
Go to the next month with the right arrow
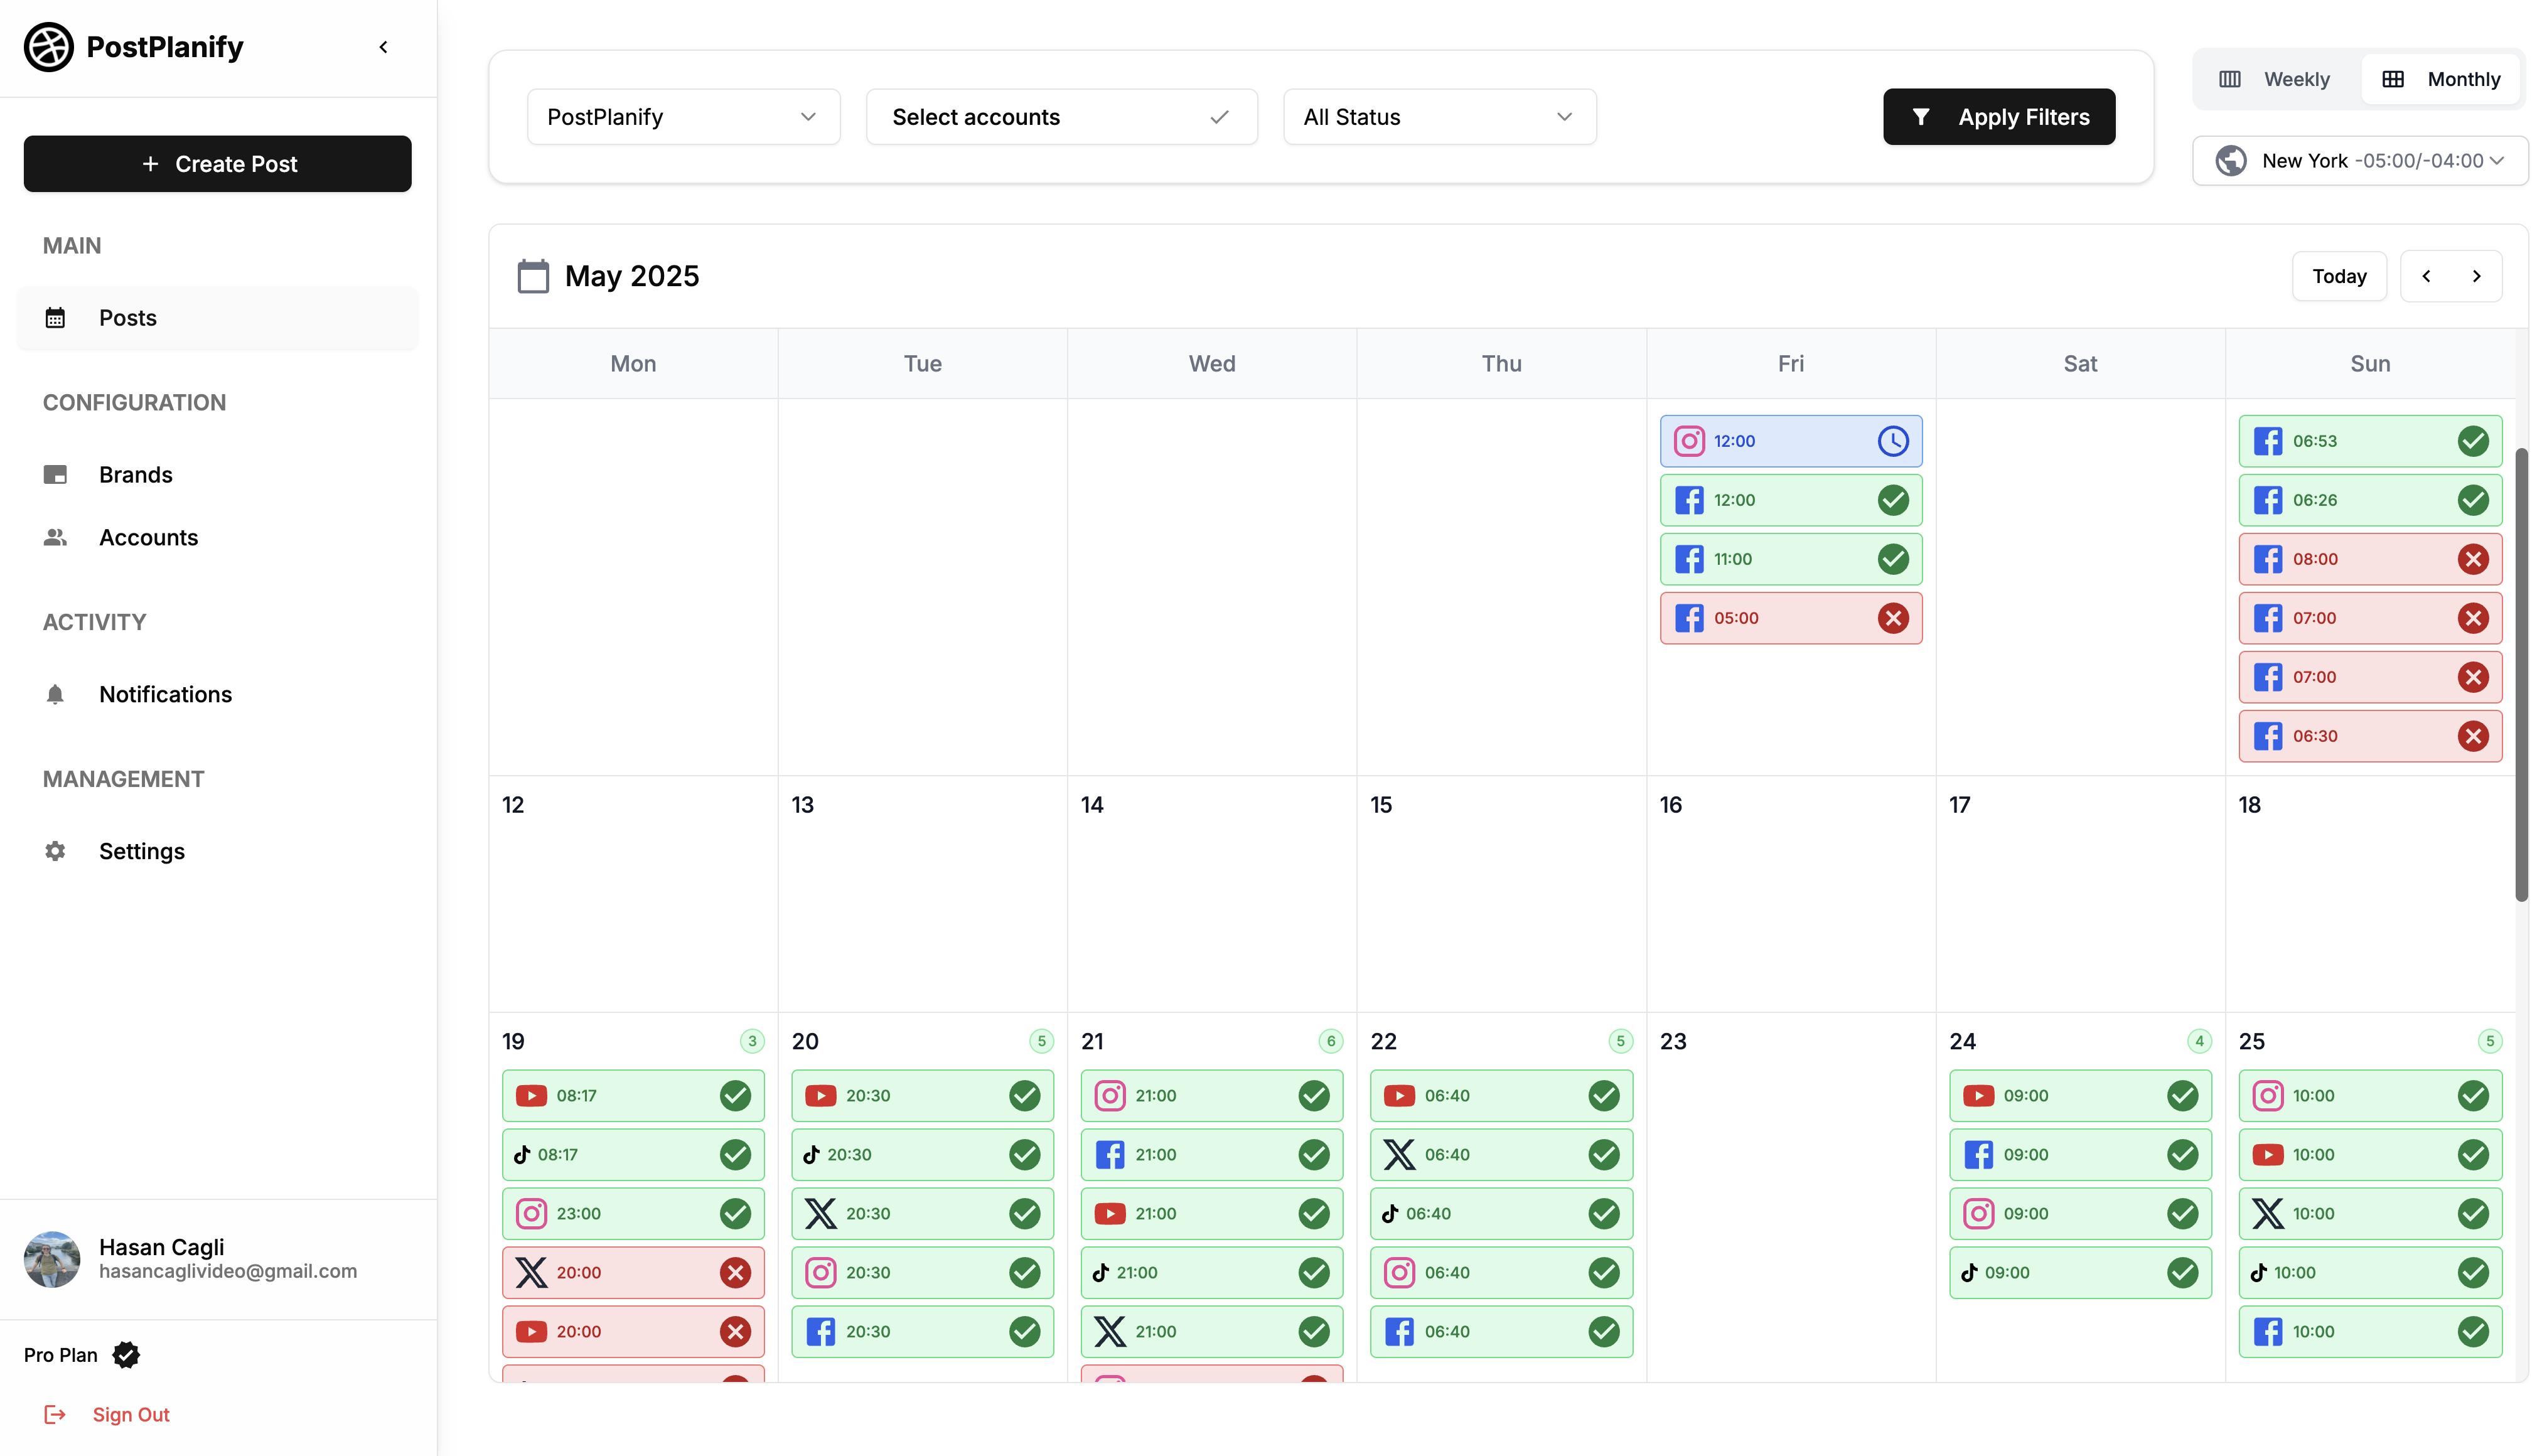pos(2476,276)
